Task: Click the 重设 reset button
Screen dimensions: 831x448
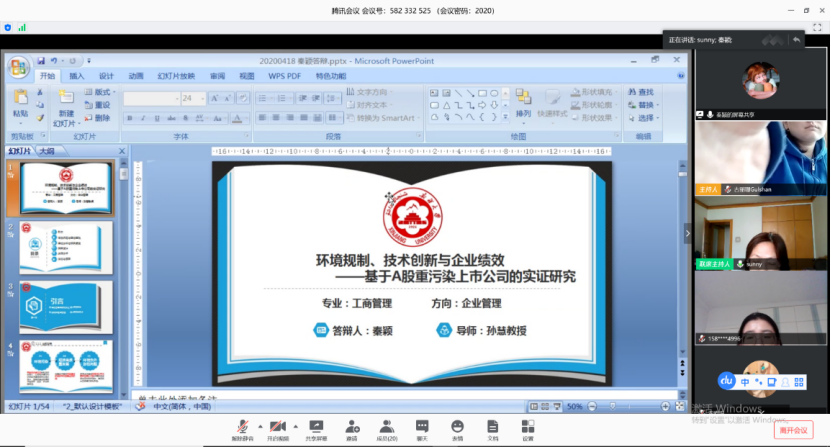Action: coord(98,105)
